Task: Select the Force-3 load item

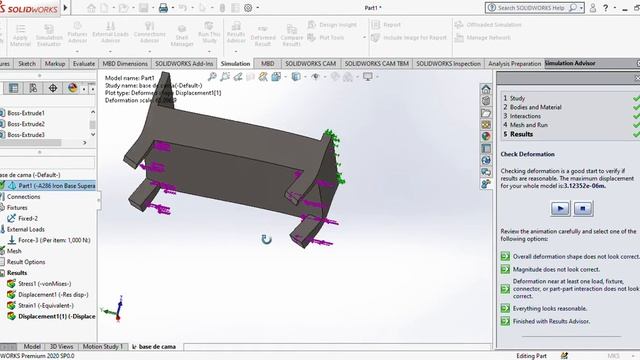Action: pos(49,240)
